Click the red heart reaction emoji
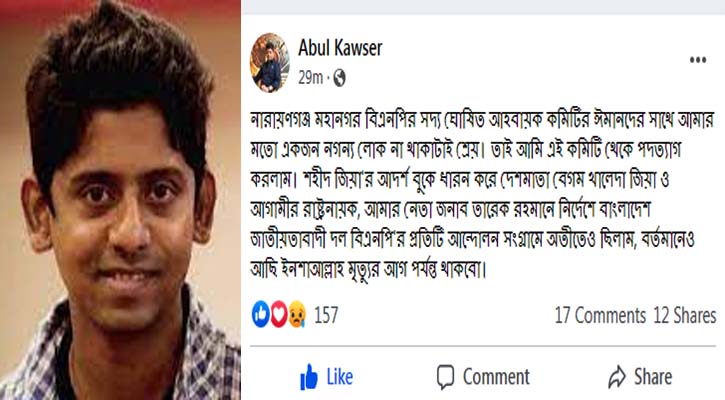The height and width of the screenshot is (400, 725). click(x=279, y=314)
